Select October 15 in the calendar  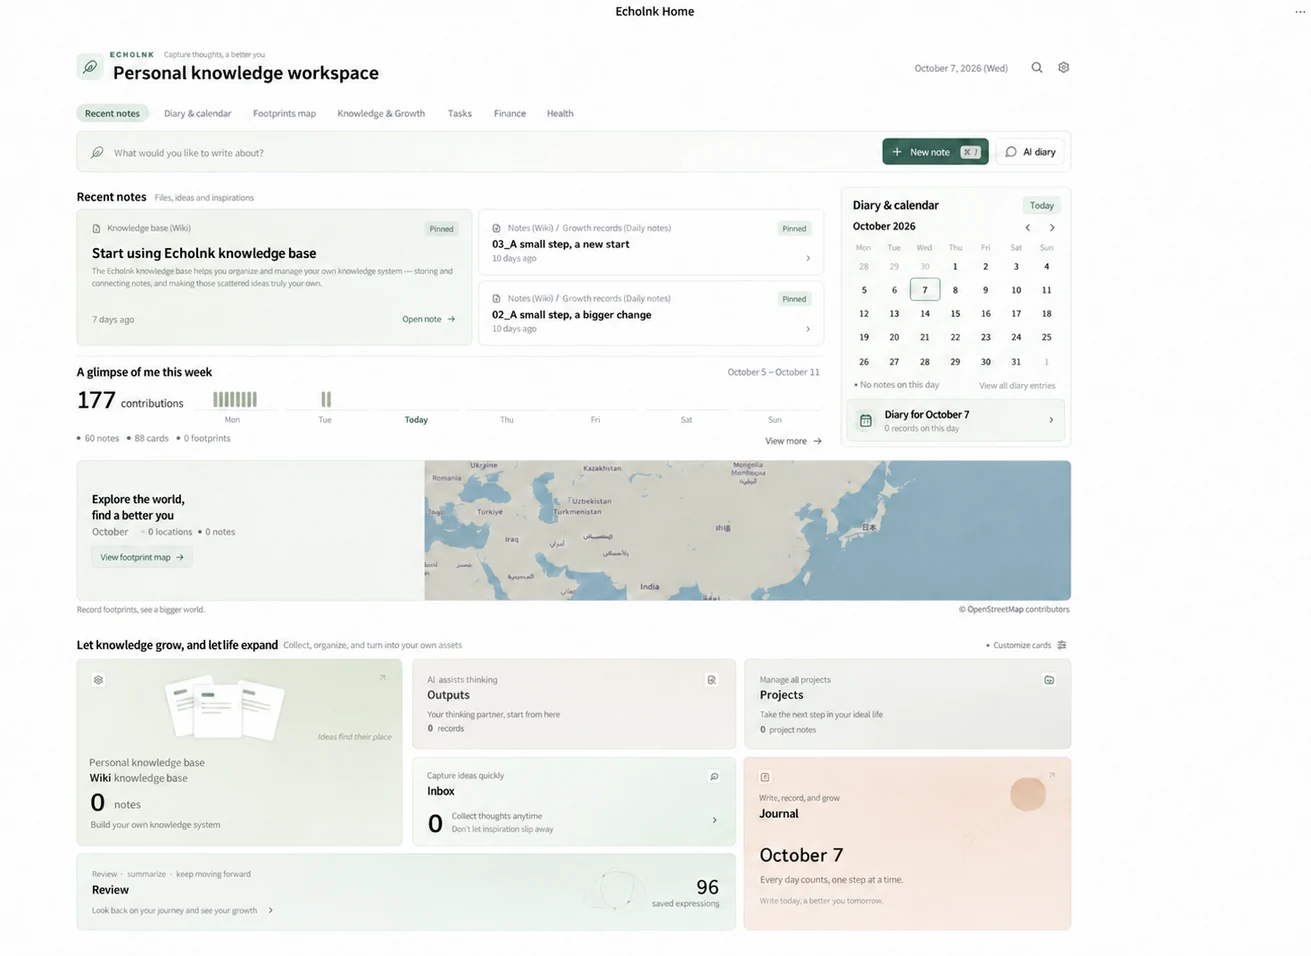955,314
